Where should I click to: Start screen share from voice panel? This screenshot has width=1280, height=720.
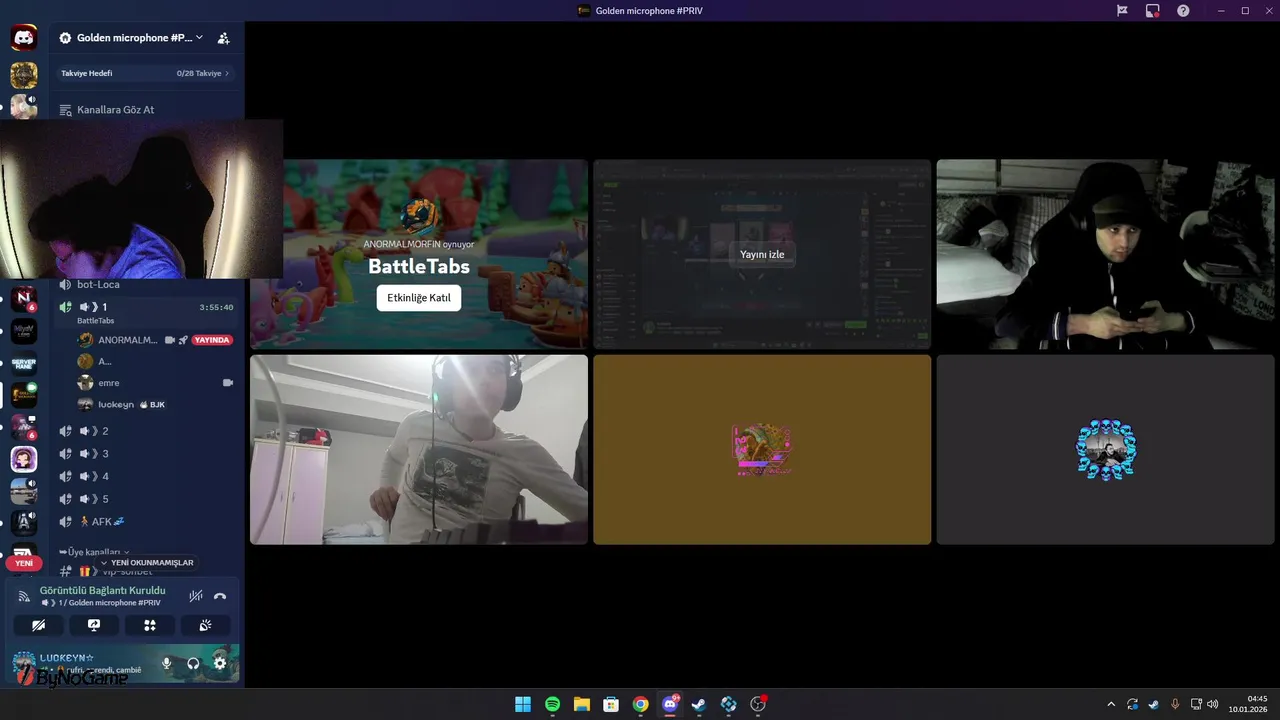tap(94, 625)
